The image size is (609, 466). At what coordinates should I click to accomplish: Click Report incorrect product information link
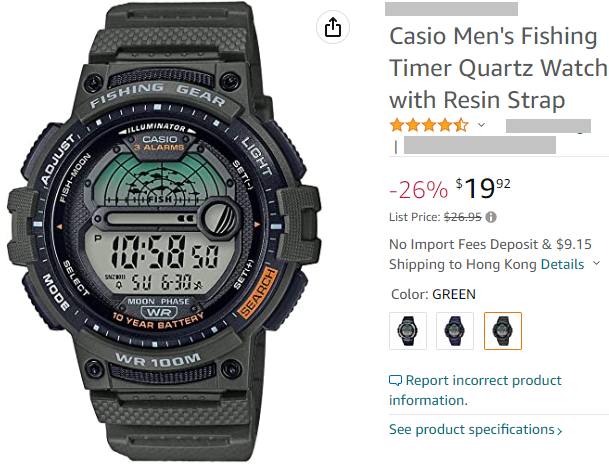click(x=475, y=390)
